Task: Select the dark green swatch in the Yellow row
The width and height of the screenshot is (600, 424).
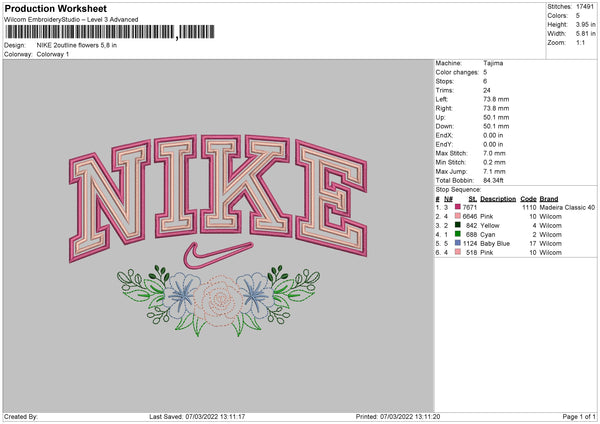Action: (x=457, y=225)
